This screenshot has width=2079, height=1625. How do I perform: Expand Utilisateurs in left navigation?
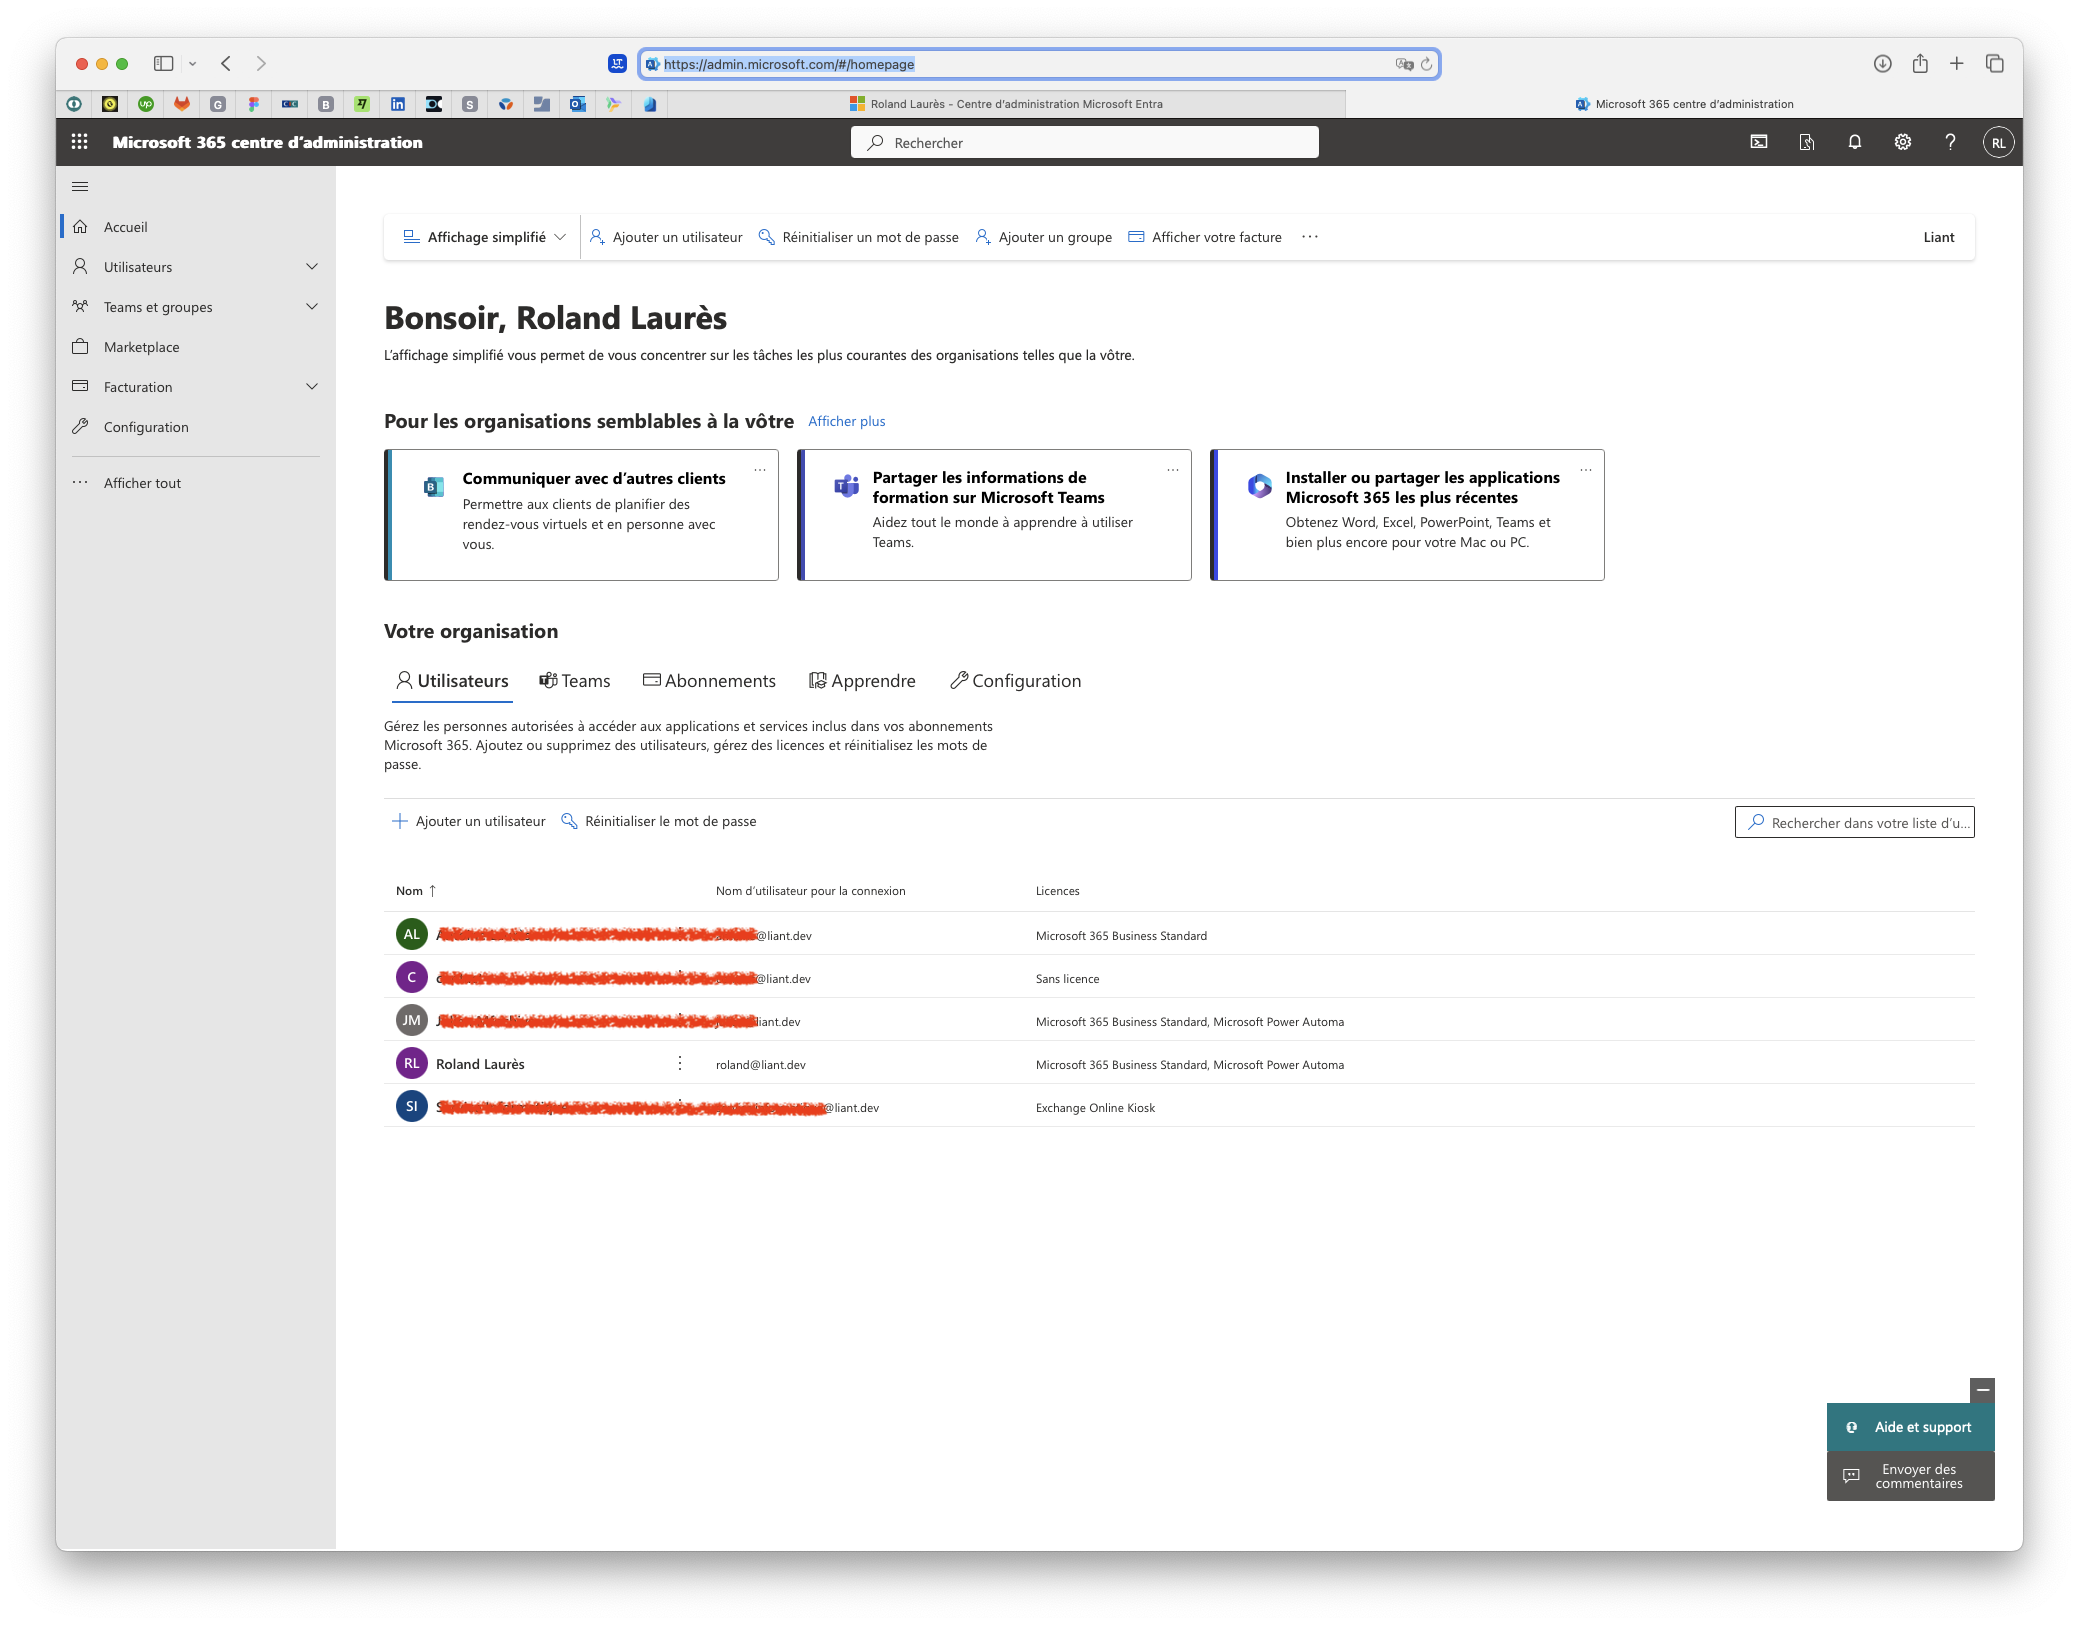point(312,267)
